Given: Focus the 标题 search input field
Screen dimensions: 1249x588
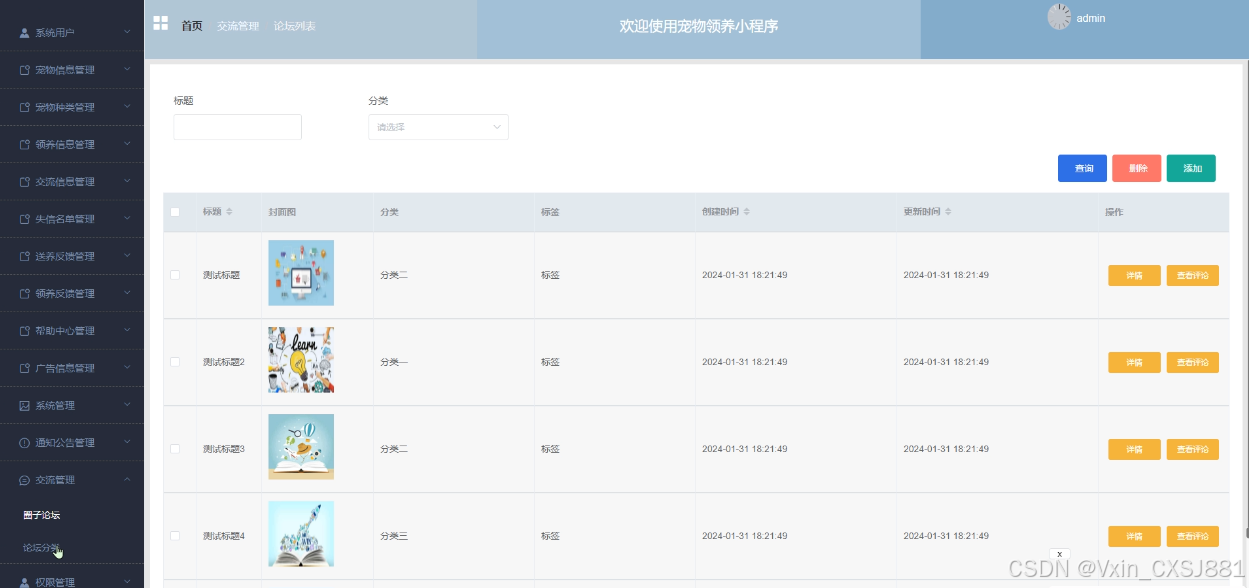Looking at the screenshot, I should tap(237, 127).
